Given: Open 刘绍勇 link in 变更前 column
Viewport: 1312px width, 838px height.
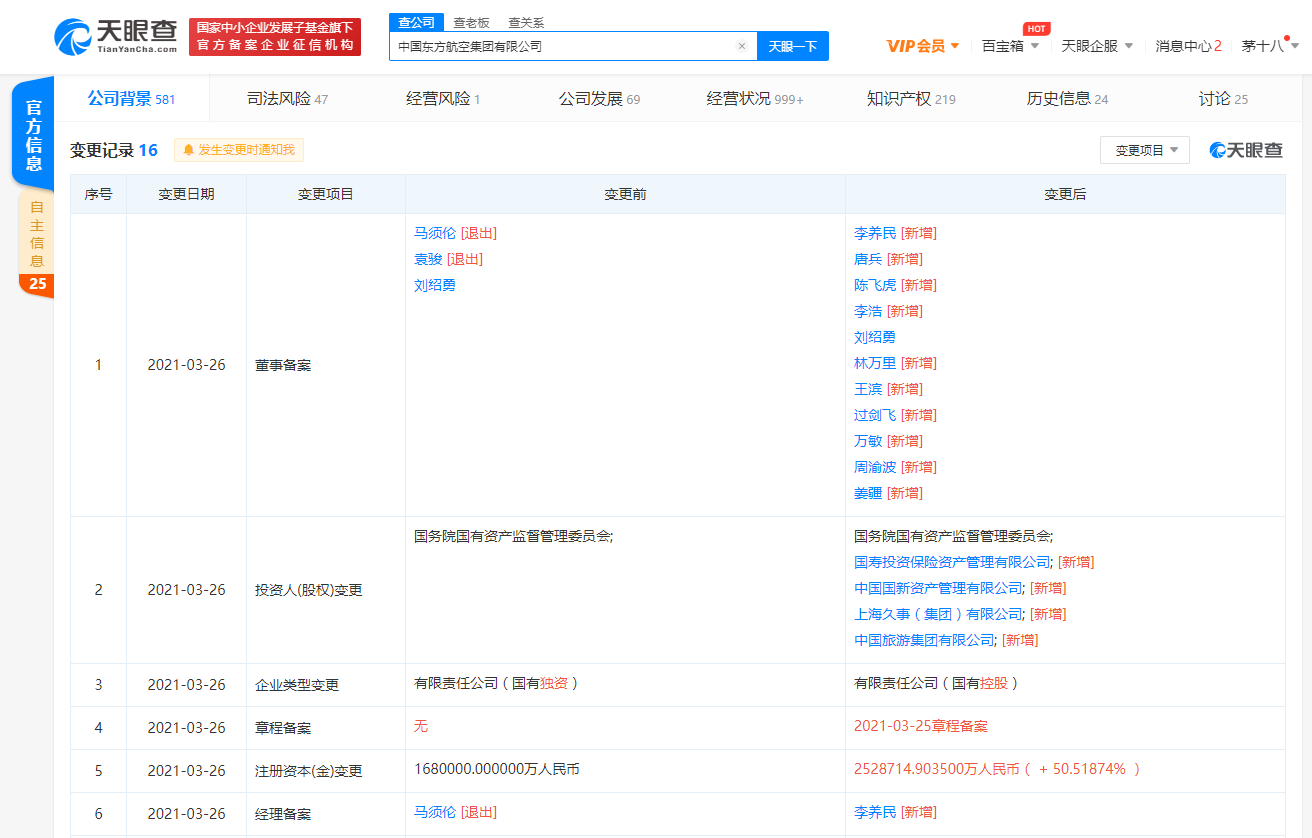Looking at the screenshot, I should click(435, 285).
